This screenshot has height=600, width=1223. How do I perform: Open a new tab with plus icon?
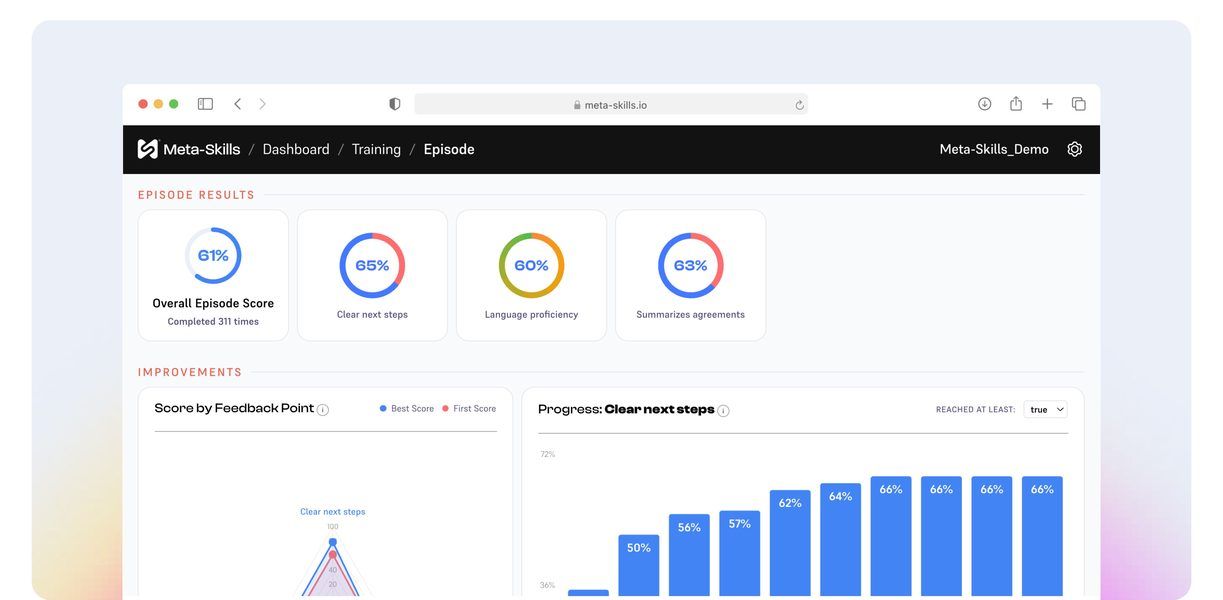point(1047,104)
